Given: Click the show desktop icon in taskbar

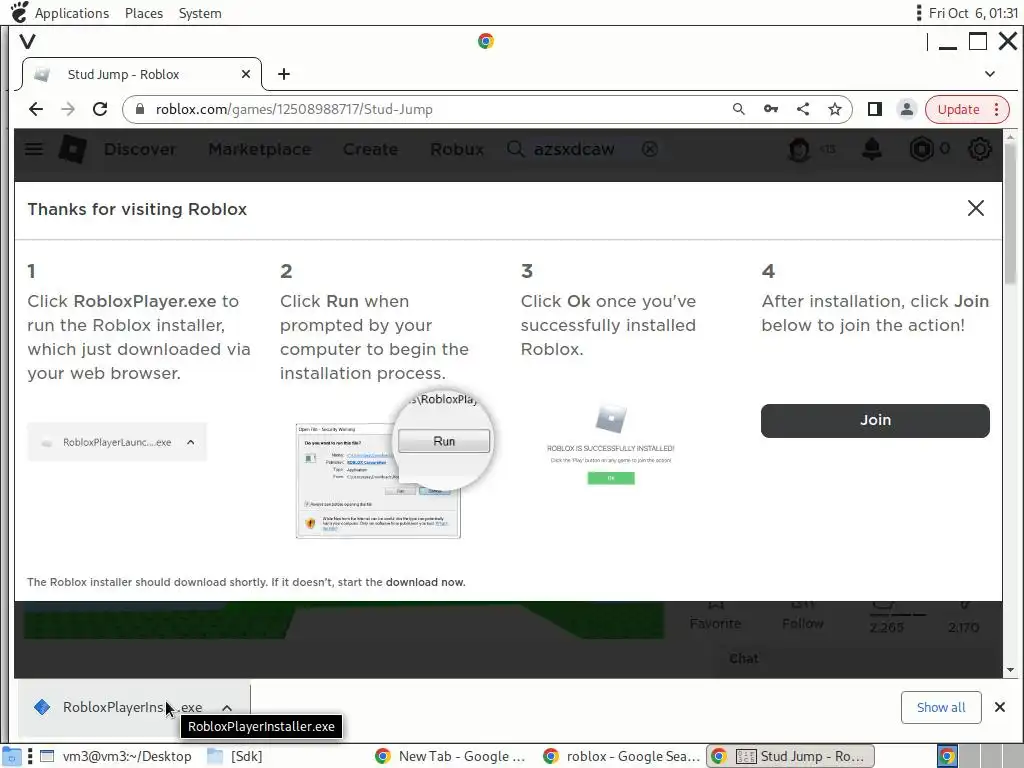Looking at the screenshot, I should click(x=10, y=756).
